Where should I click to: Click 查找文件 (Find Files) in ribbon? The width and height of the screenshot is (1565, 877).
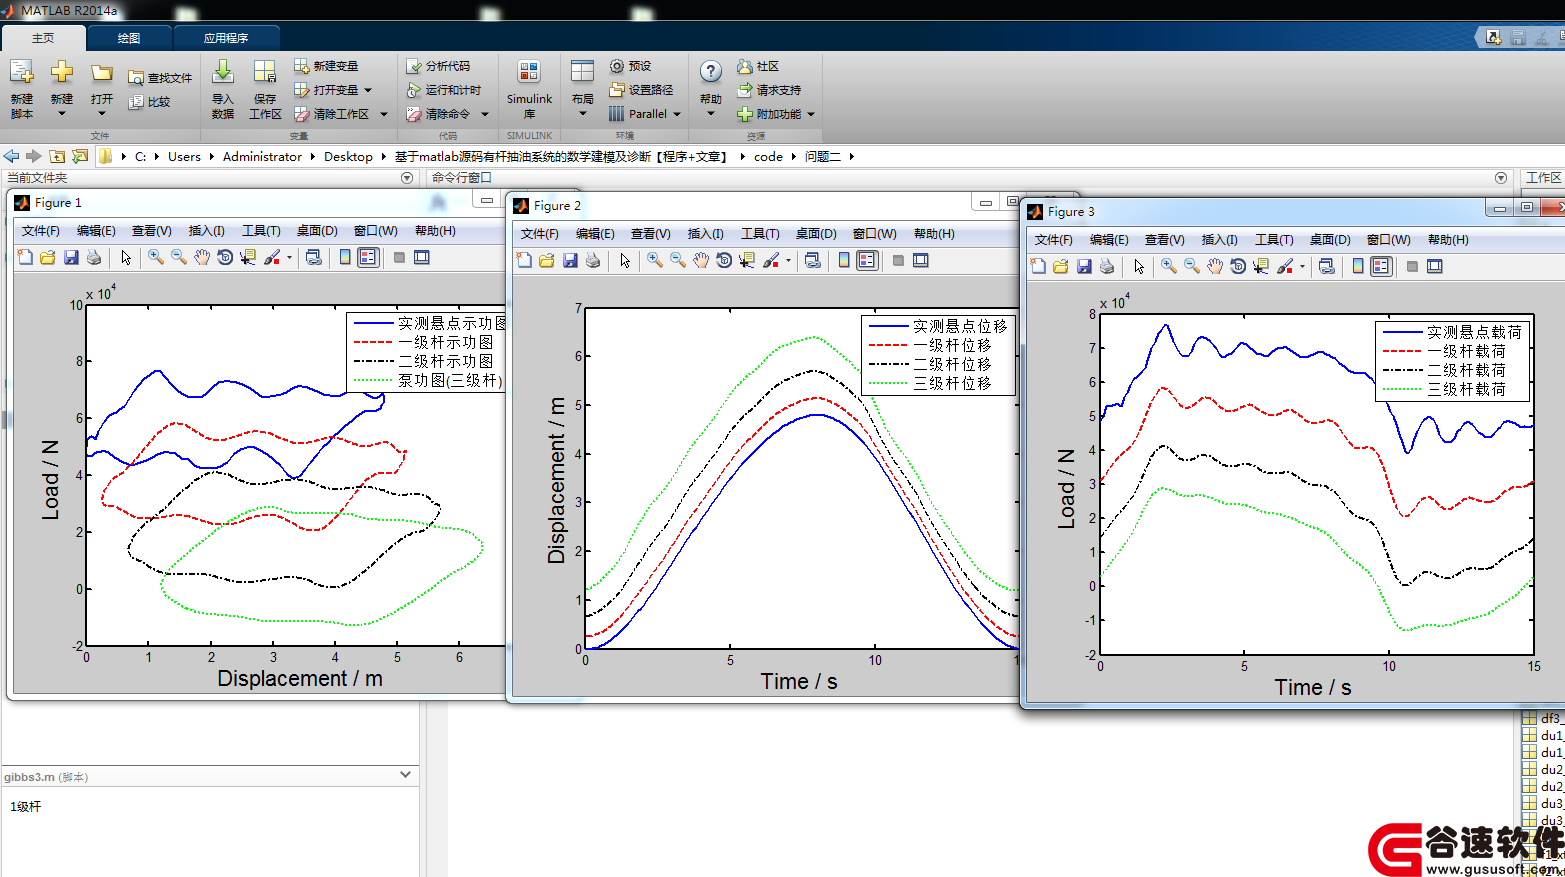click(160, 78)
